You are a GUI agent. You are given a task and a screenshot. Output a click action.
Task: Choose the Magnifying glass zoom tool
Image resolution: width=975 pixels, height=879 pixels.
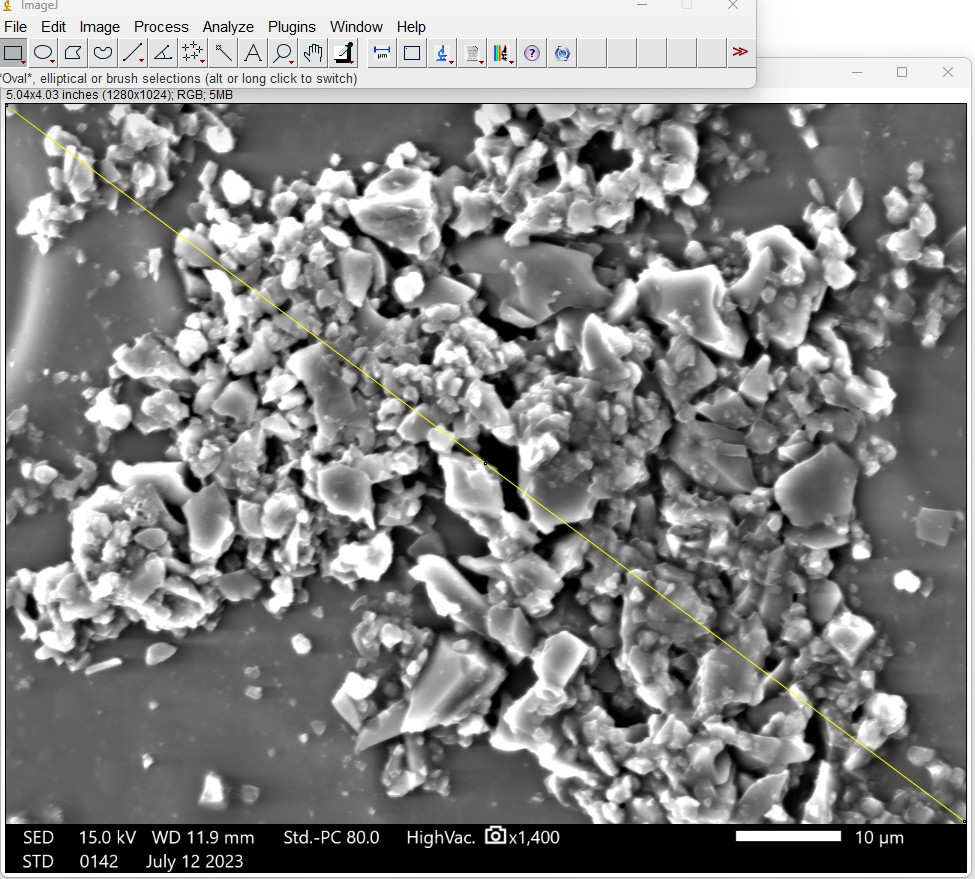(282, 53)
